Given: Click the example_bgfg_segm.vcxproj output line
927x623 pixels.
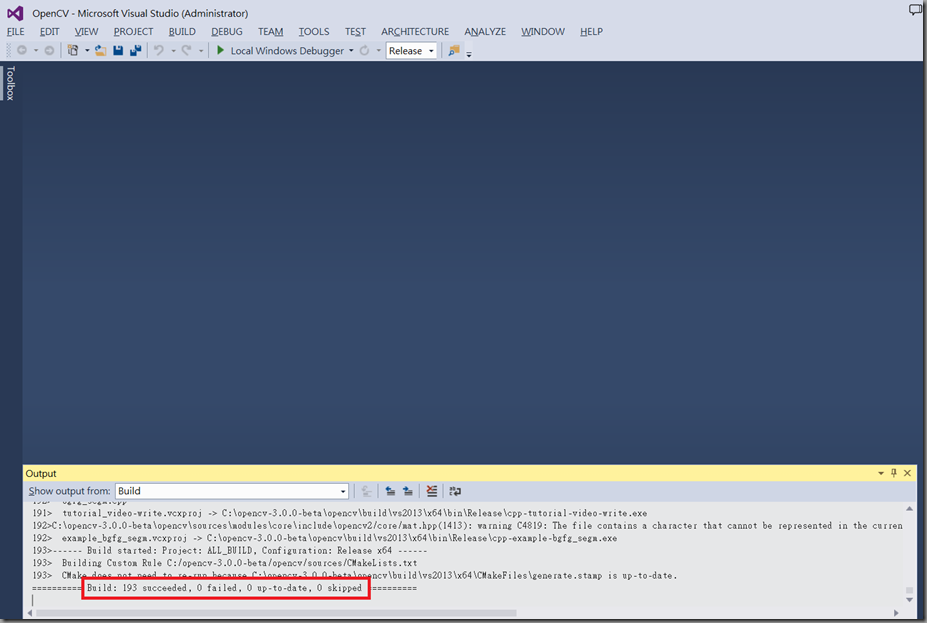Looking at the screenshot, I should (325, 538).
